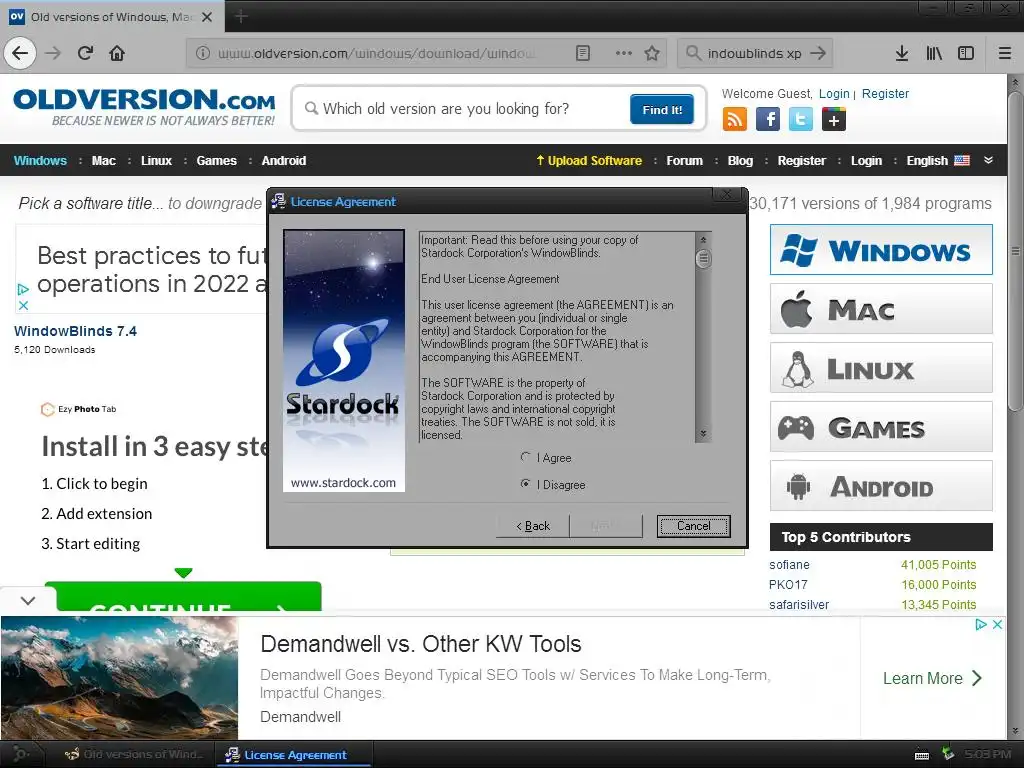Screen dimensions: 1024x768
Task: Open the keyboard icon in system tray
Action: click(x=922, y=755)
